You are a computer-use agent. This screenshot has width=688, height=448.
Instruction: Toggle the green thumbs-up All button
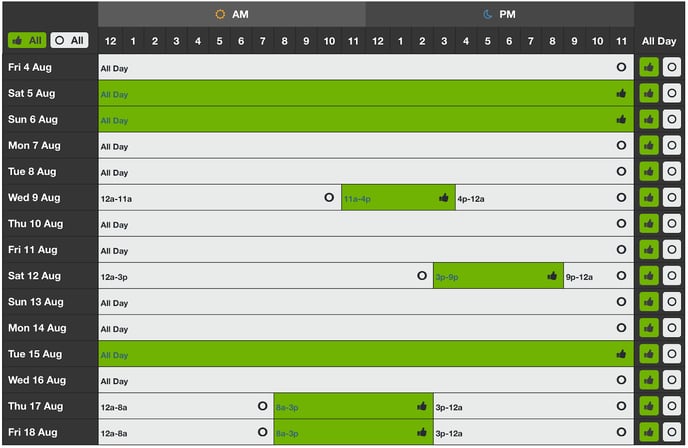[x=27, y=40]
